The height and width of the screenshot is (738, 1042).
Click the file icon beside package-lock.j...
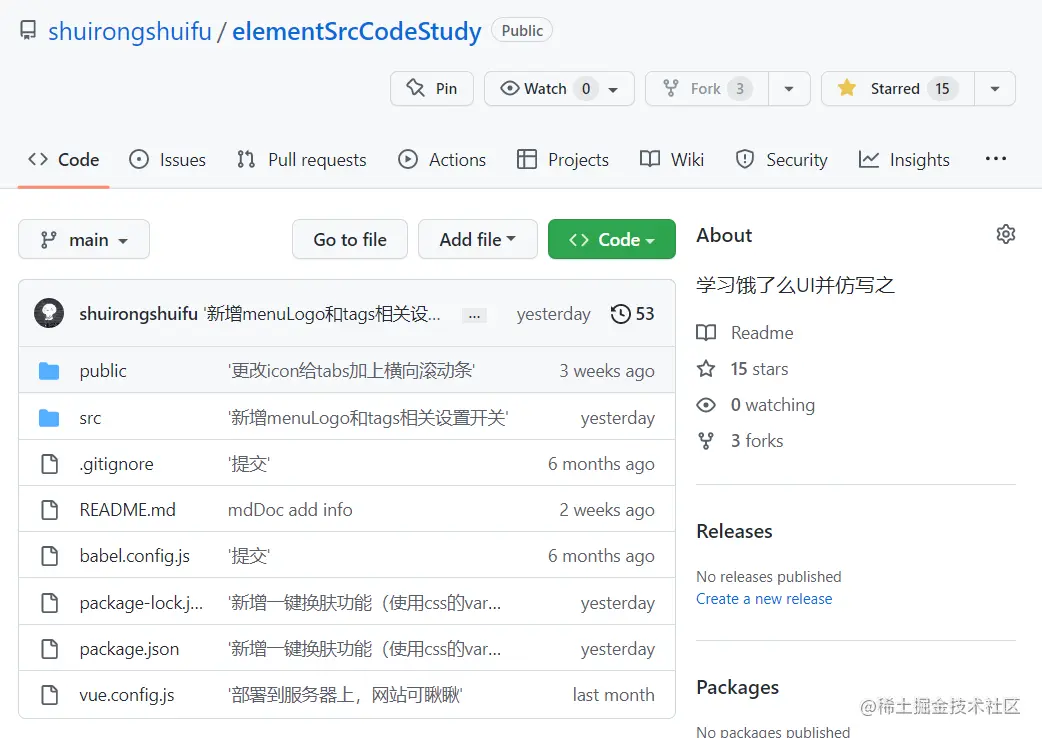49,602
